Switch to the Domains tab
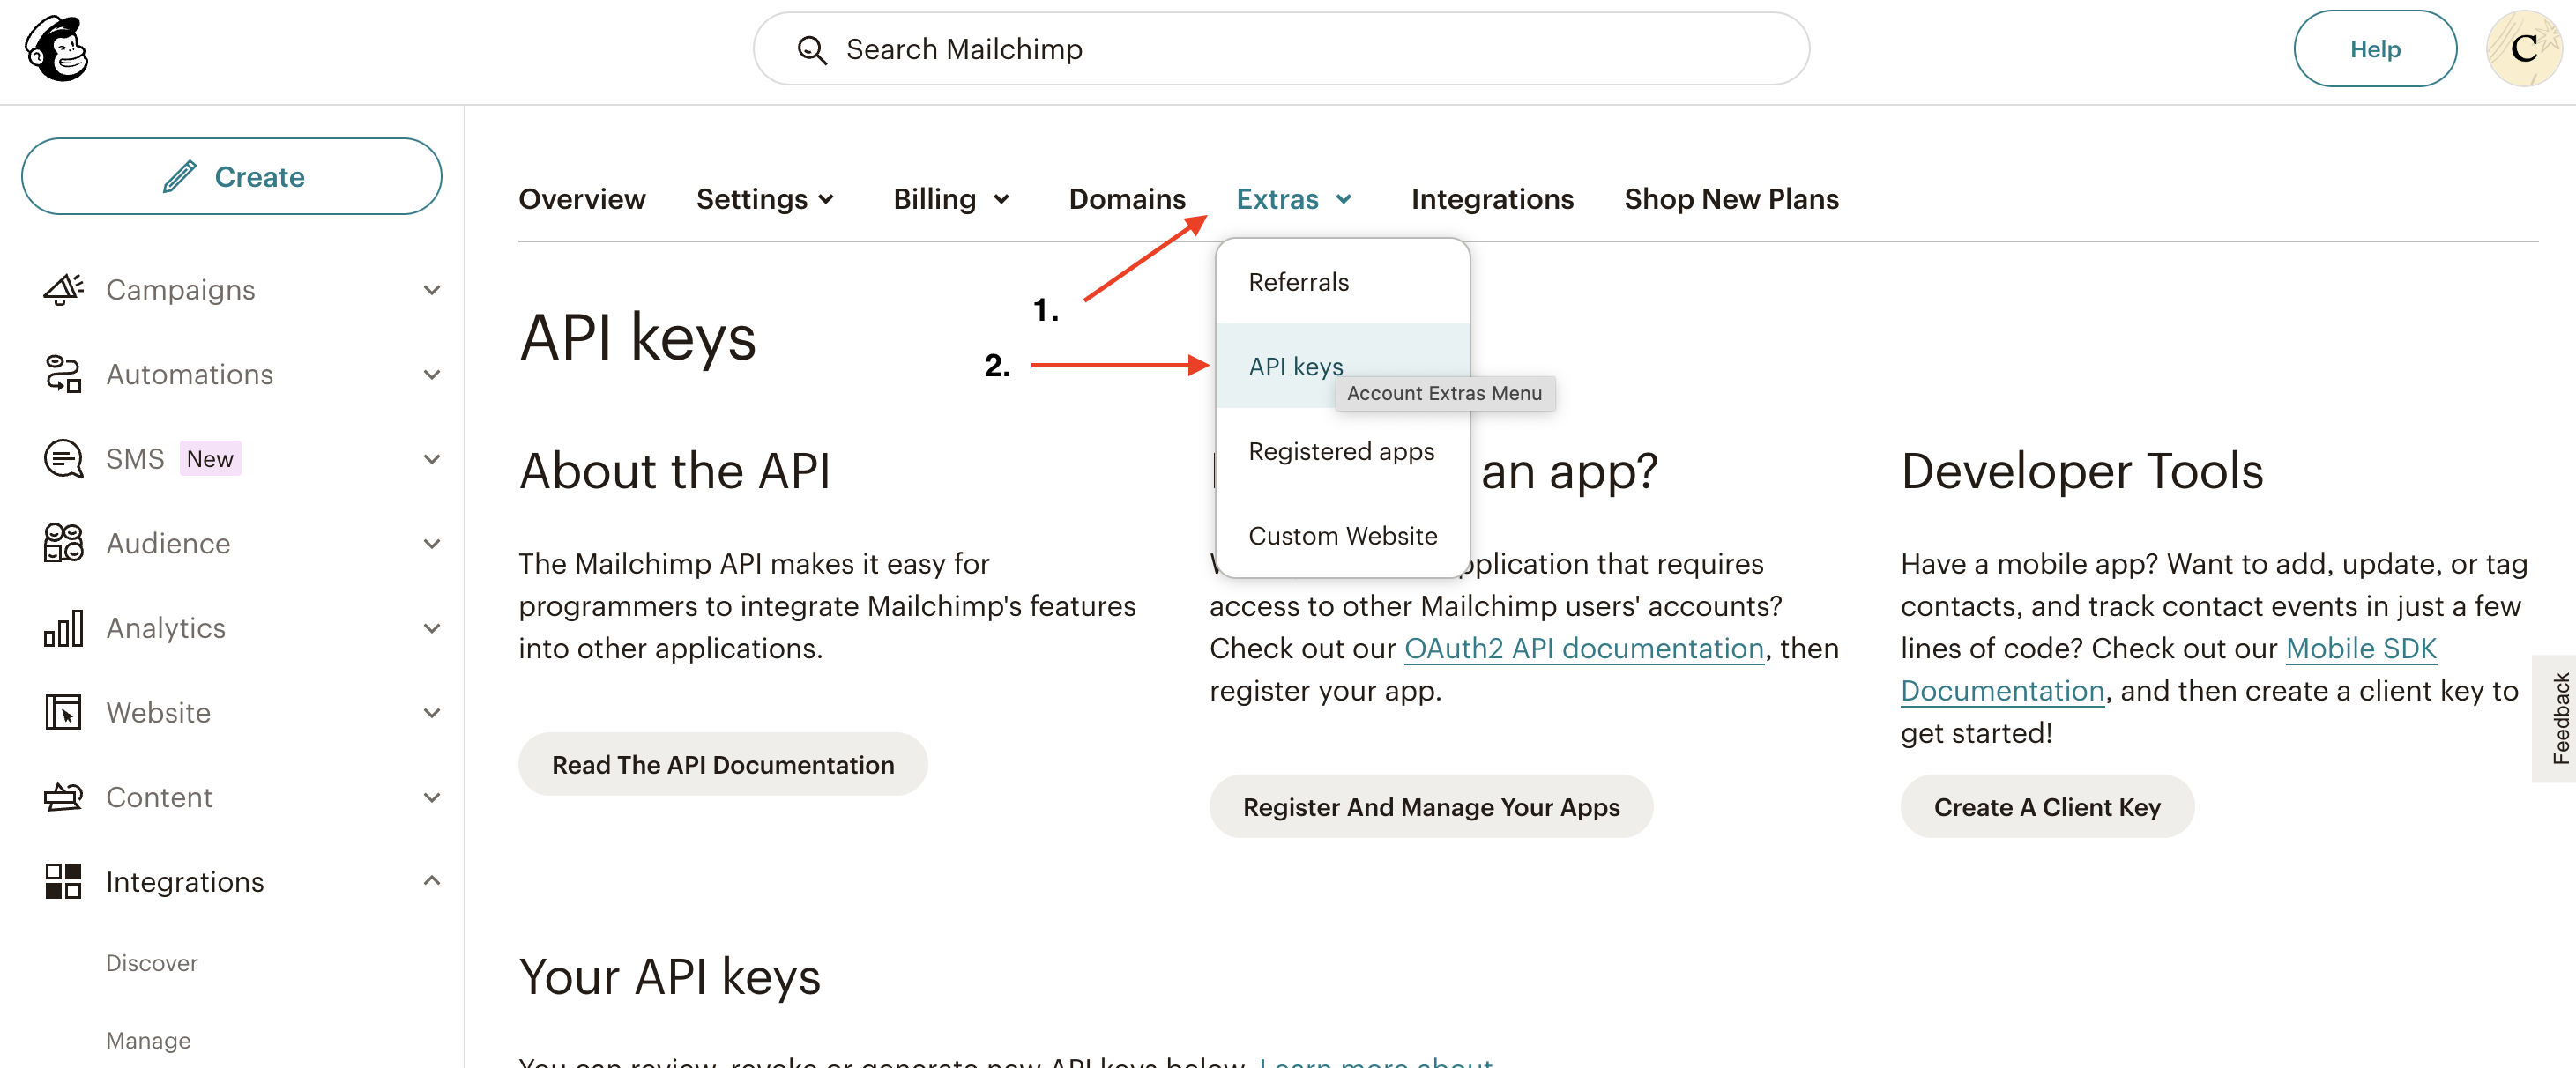2576x1068 pixels. point(1127,199)
